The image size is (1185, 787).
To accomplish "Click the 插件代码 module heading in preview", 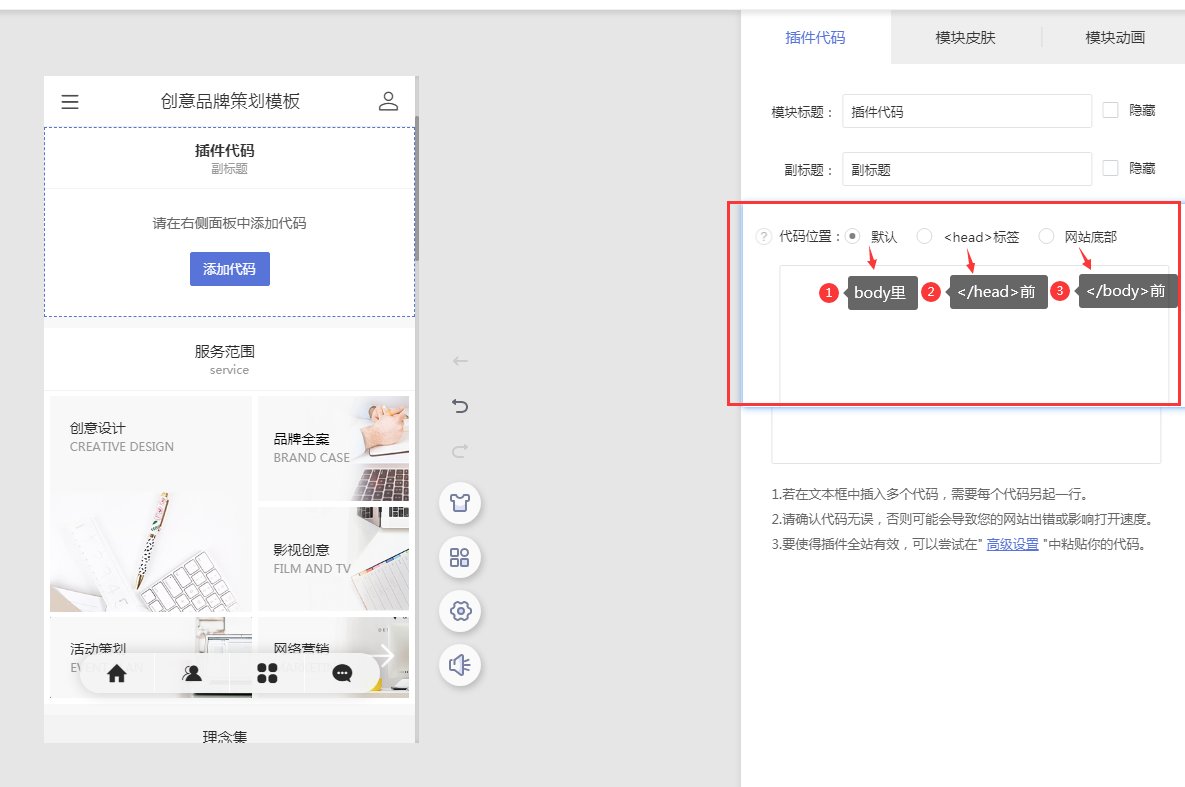I will pyautogui.click(x=224, y=150).
